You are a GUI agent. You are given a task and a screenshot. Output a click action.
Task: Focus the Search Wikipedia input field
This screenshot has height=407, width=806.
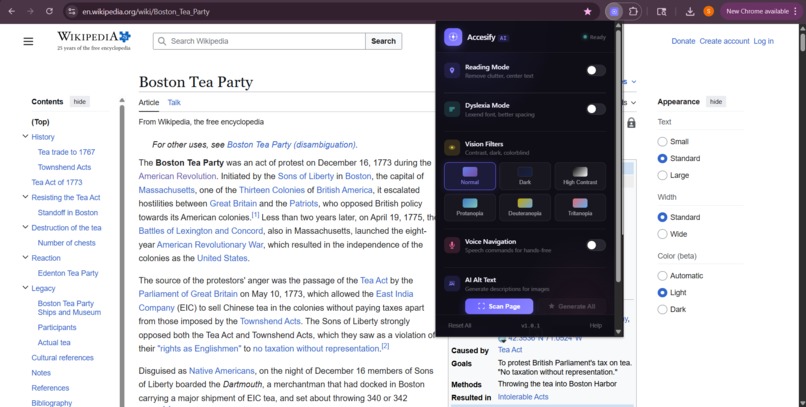[x=259, y=41]
